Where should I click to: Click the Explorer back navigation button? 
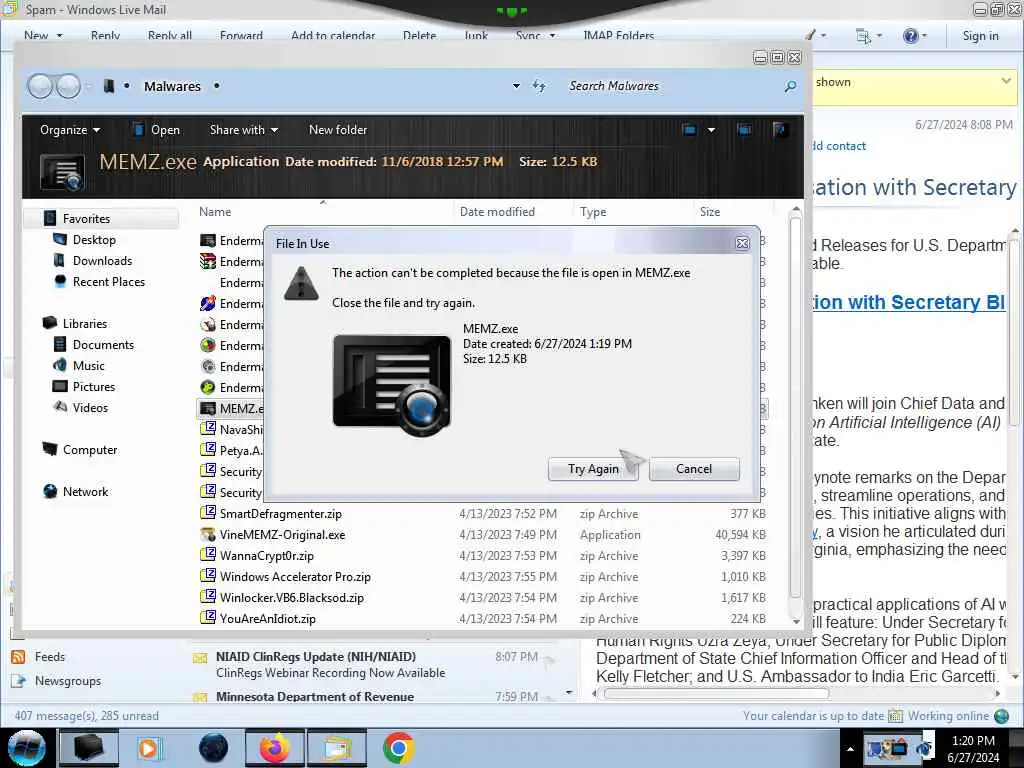point(40,86)
